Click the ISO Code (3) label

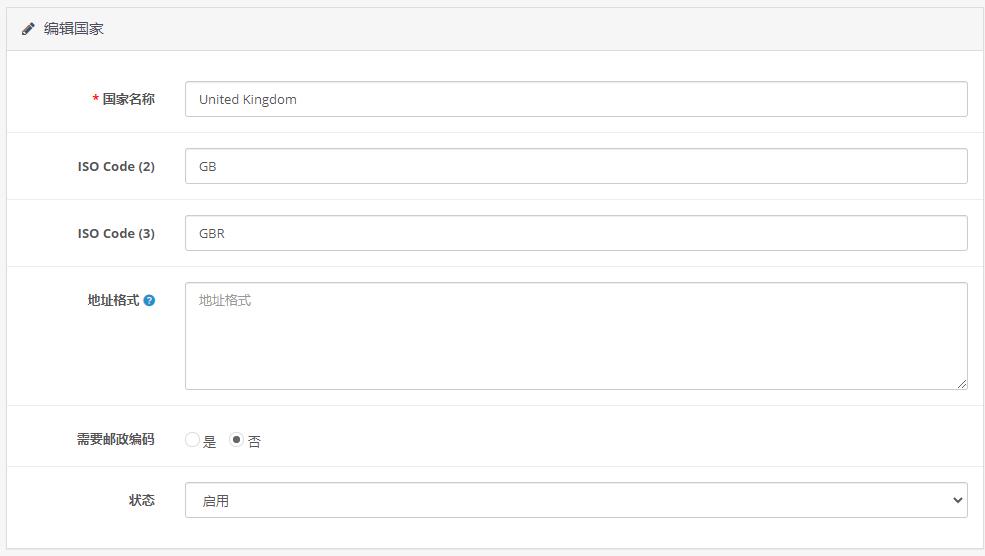click(116, 233)
